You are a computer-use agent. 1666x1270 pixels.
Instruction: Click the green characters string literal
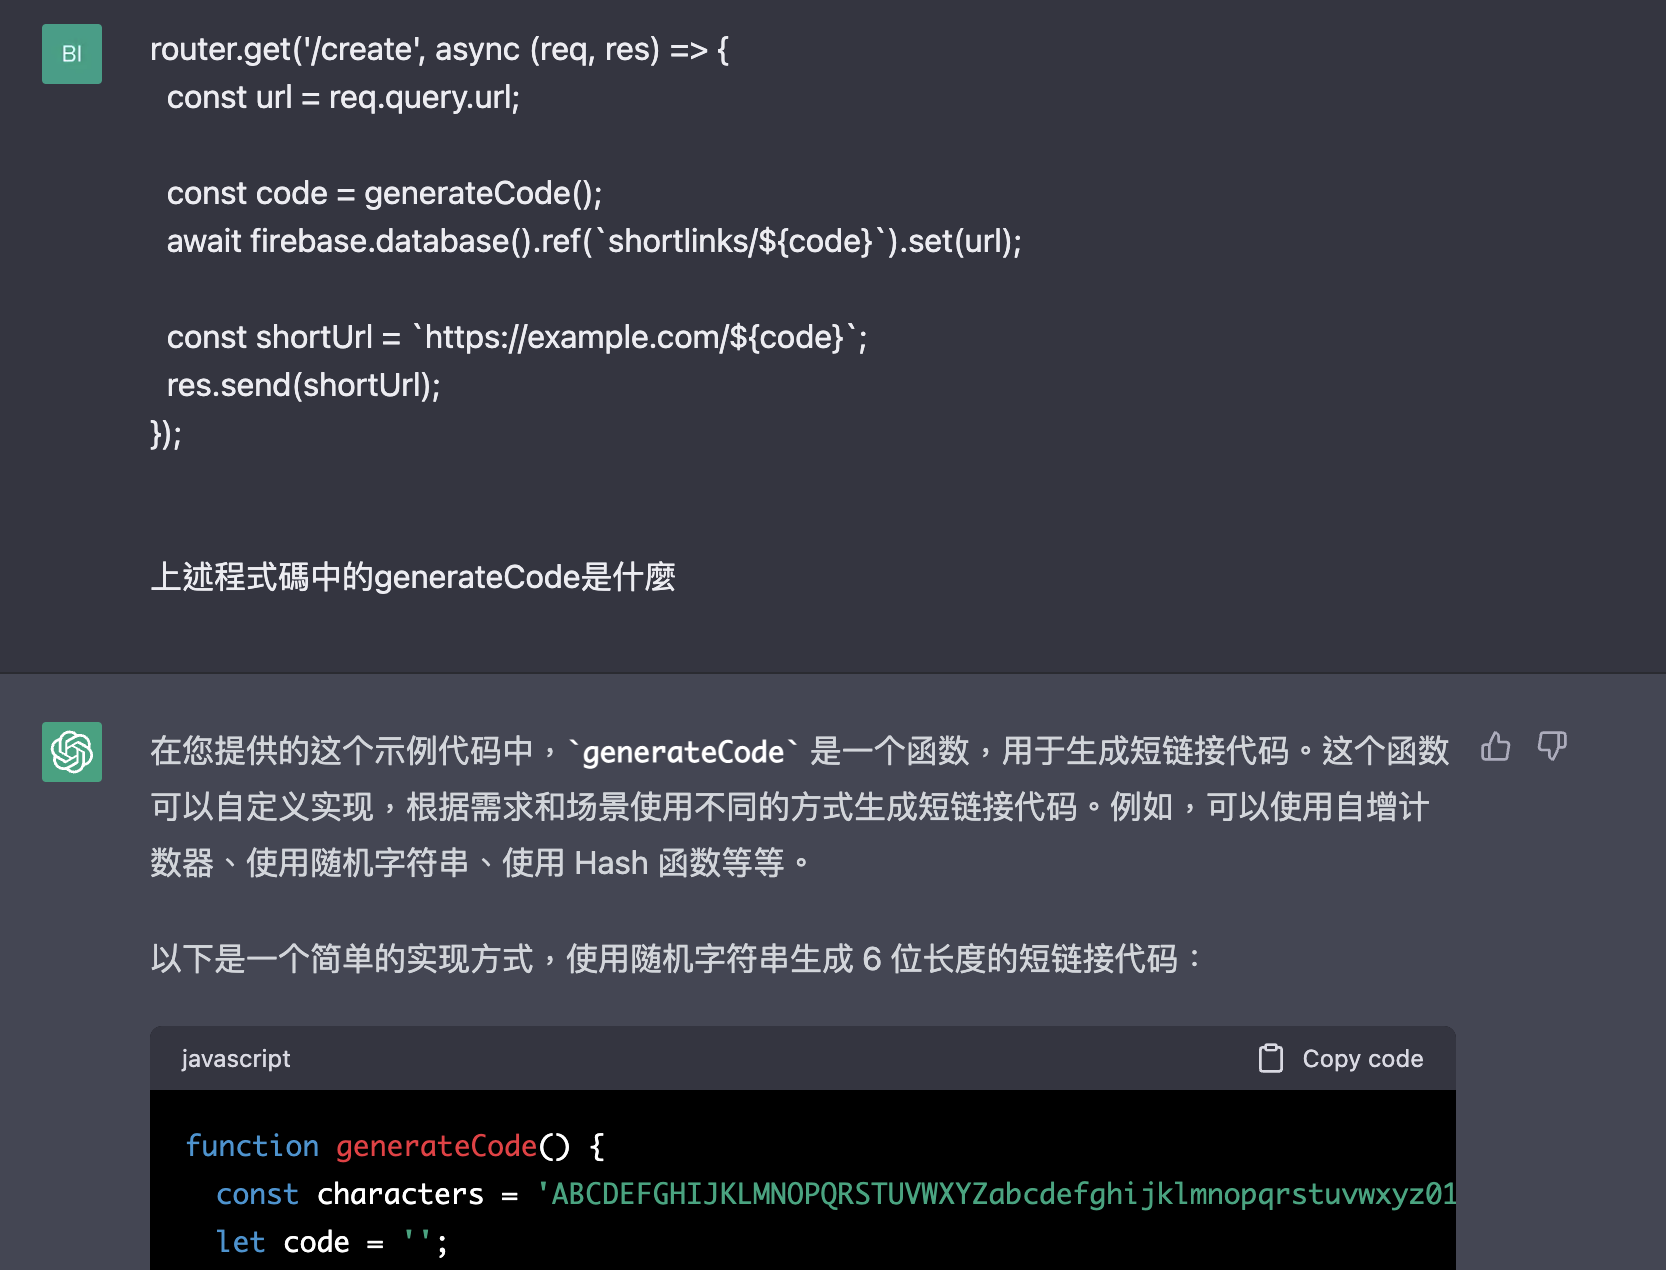pyautogui.click(x=996, y=1194)
